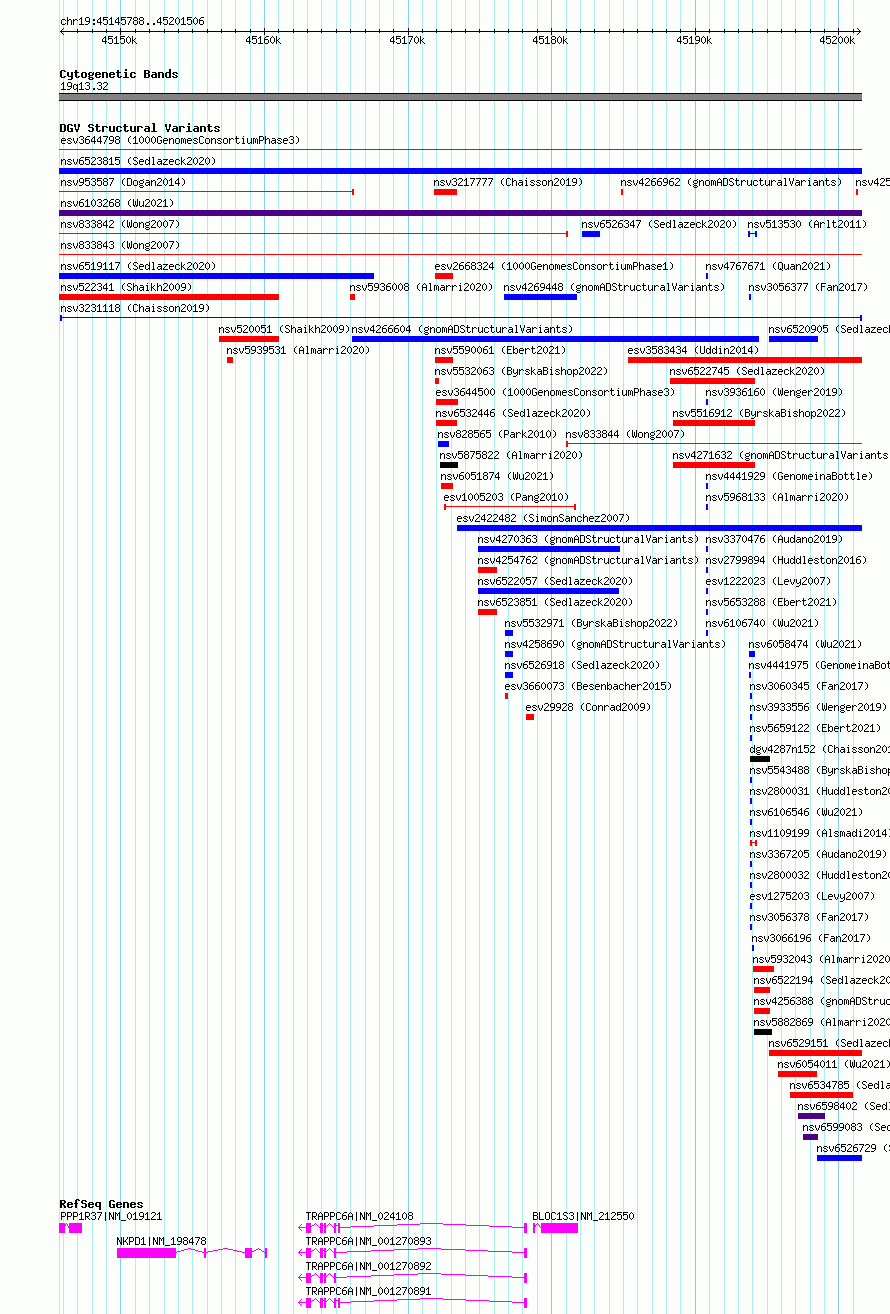Select the TRAPPC6A NM_001270892 transcript label
The image size is (890, 1314).
(368, 1266)
